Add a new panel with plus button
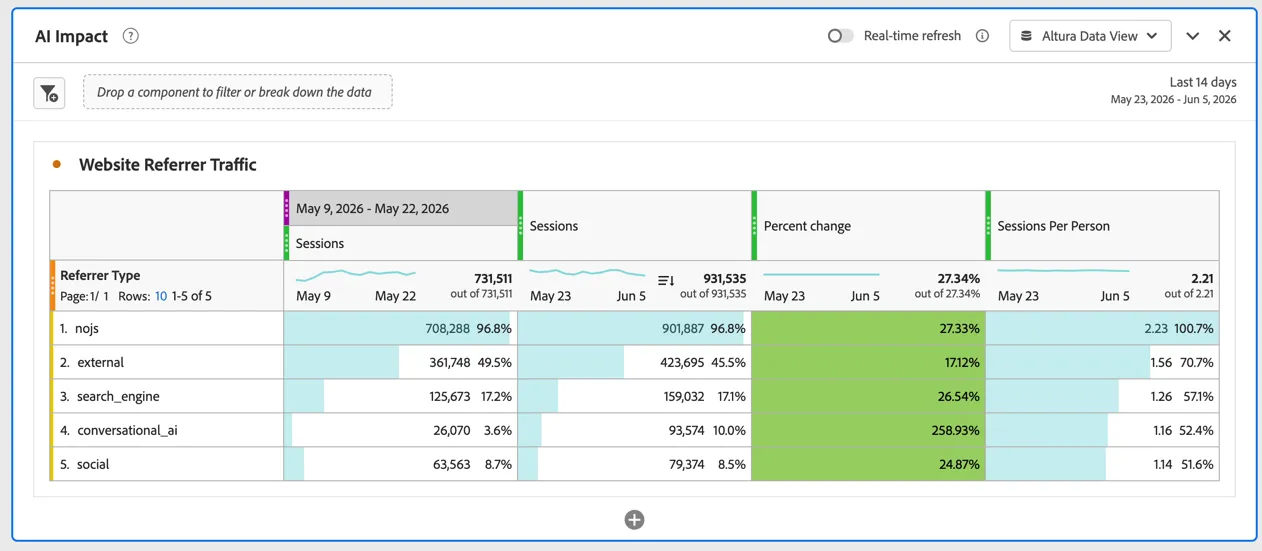 634,520
